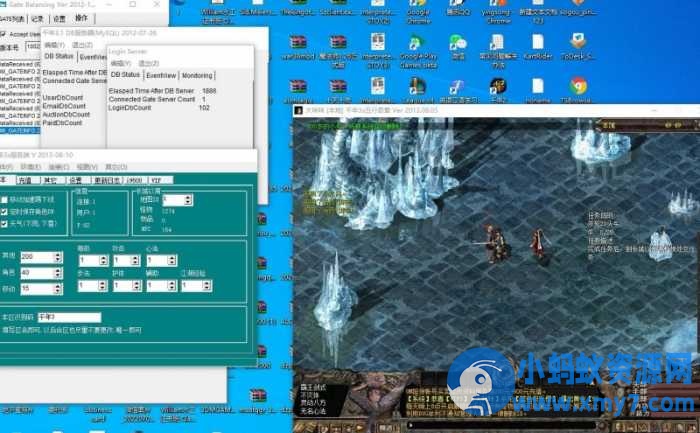Image resolution: width=700 pixels, height=433 pixels.
Task: Switch to the 设置 tab in Gate Balancing
Action: click(x=59, y=19)
